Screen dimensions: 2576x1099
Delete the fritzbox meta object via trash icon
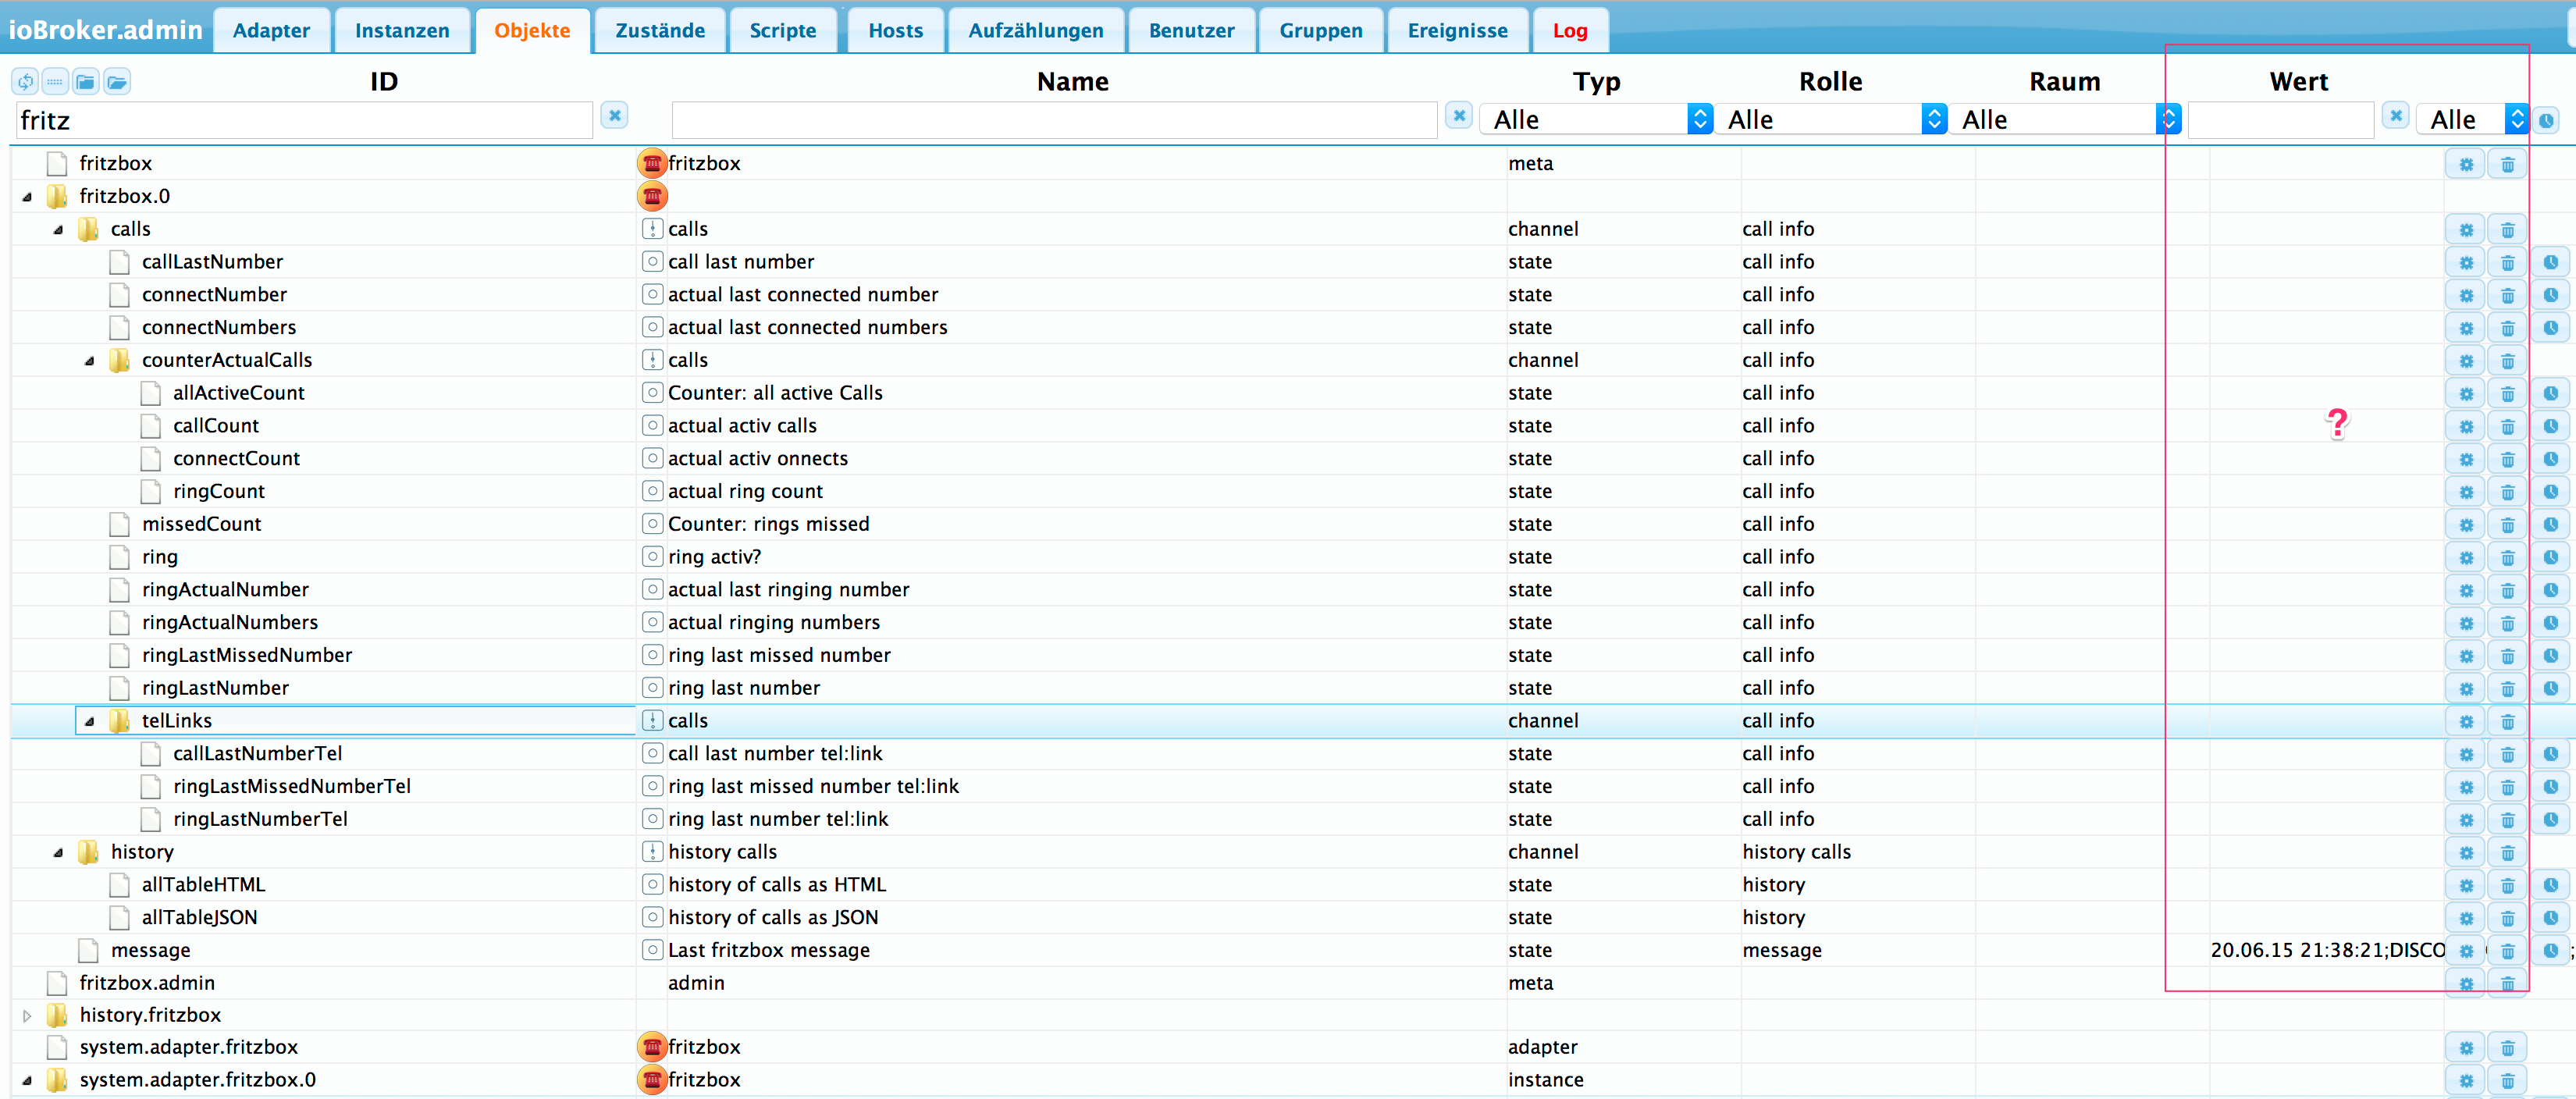coord(2507,165)
